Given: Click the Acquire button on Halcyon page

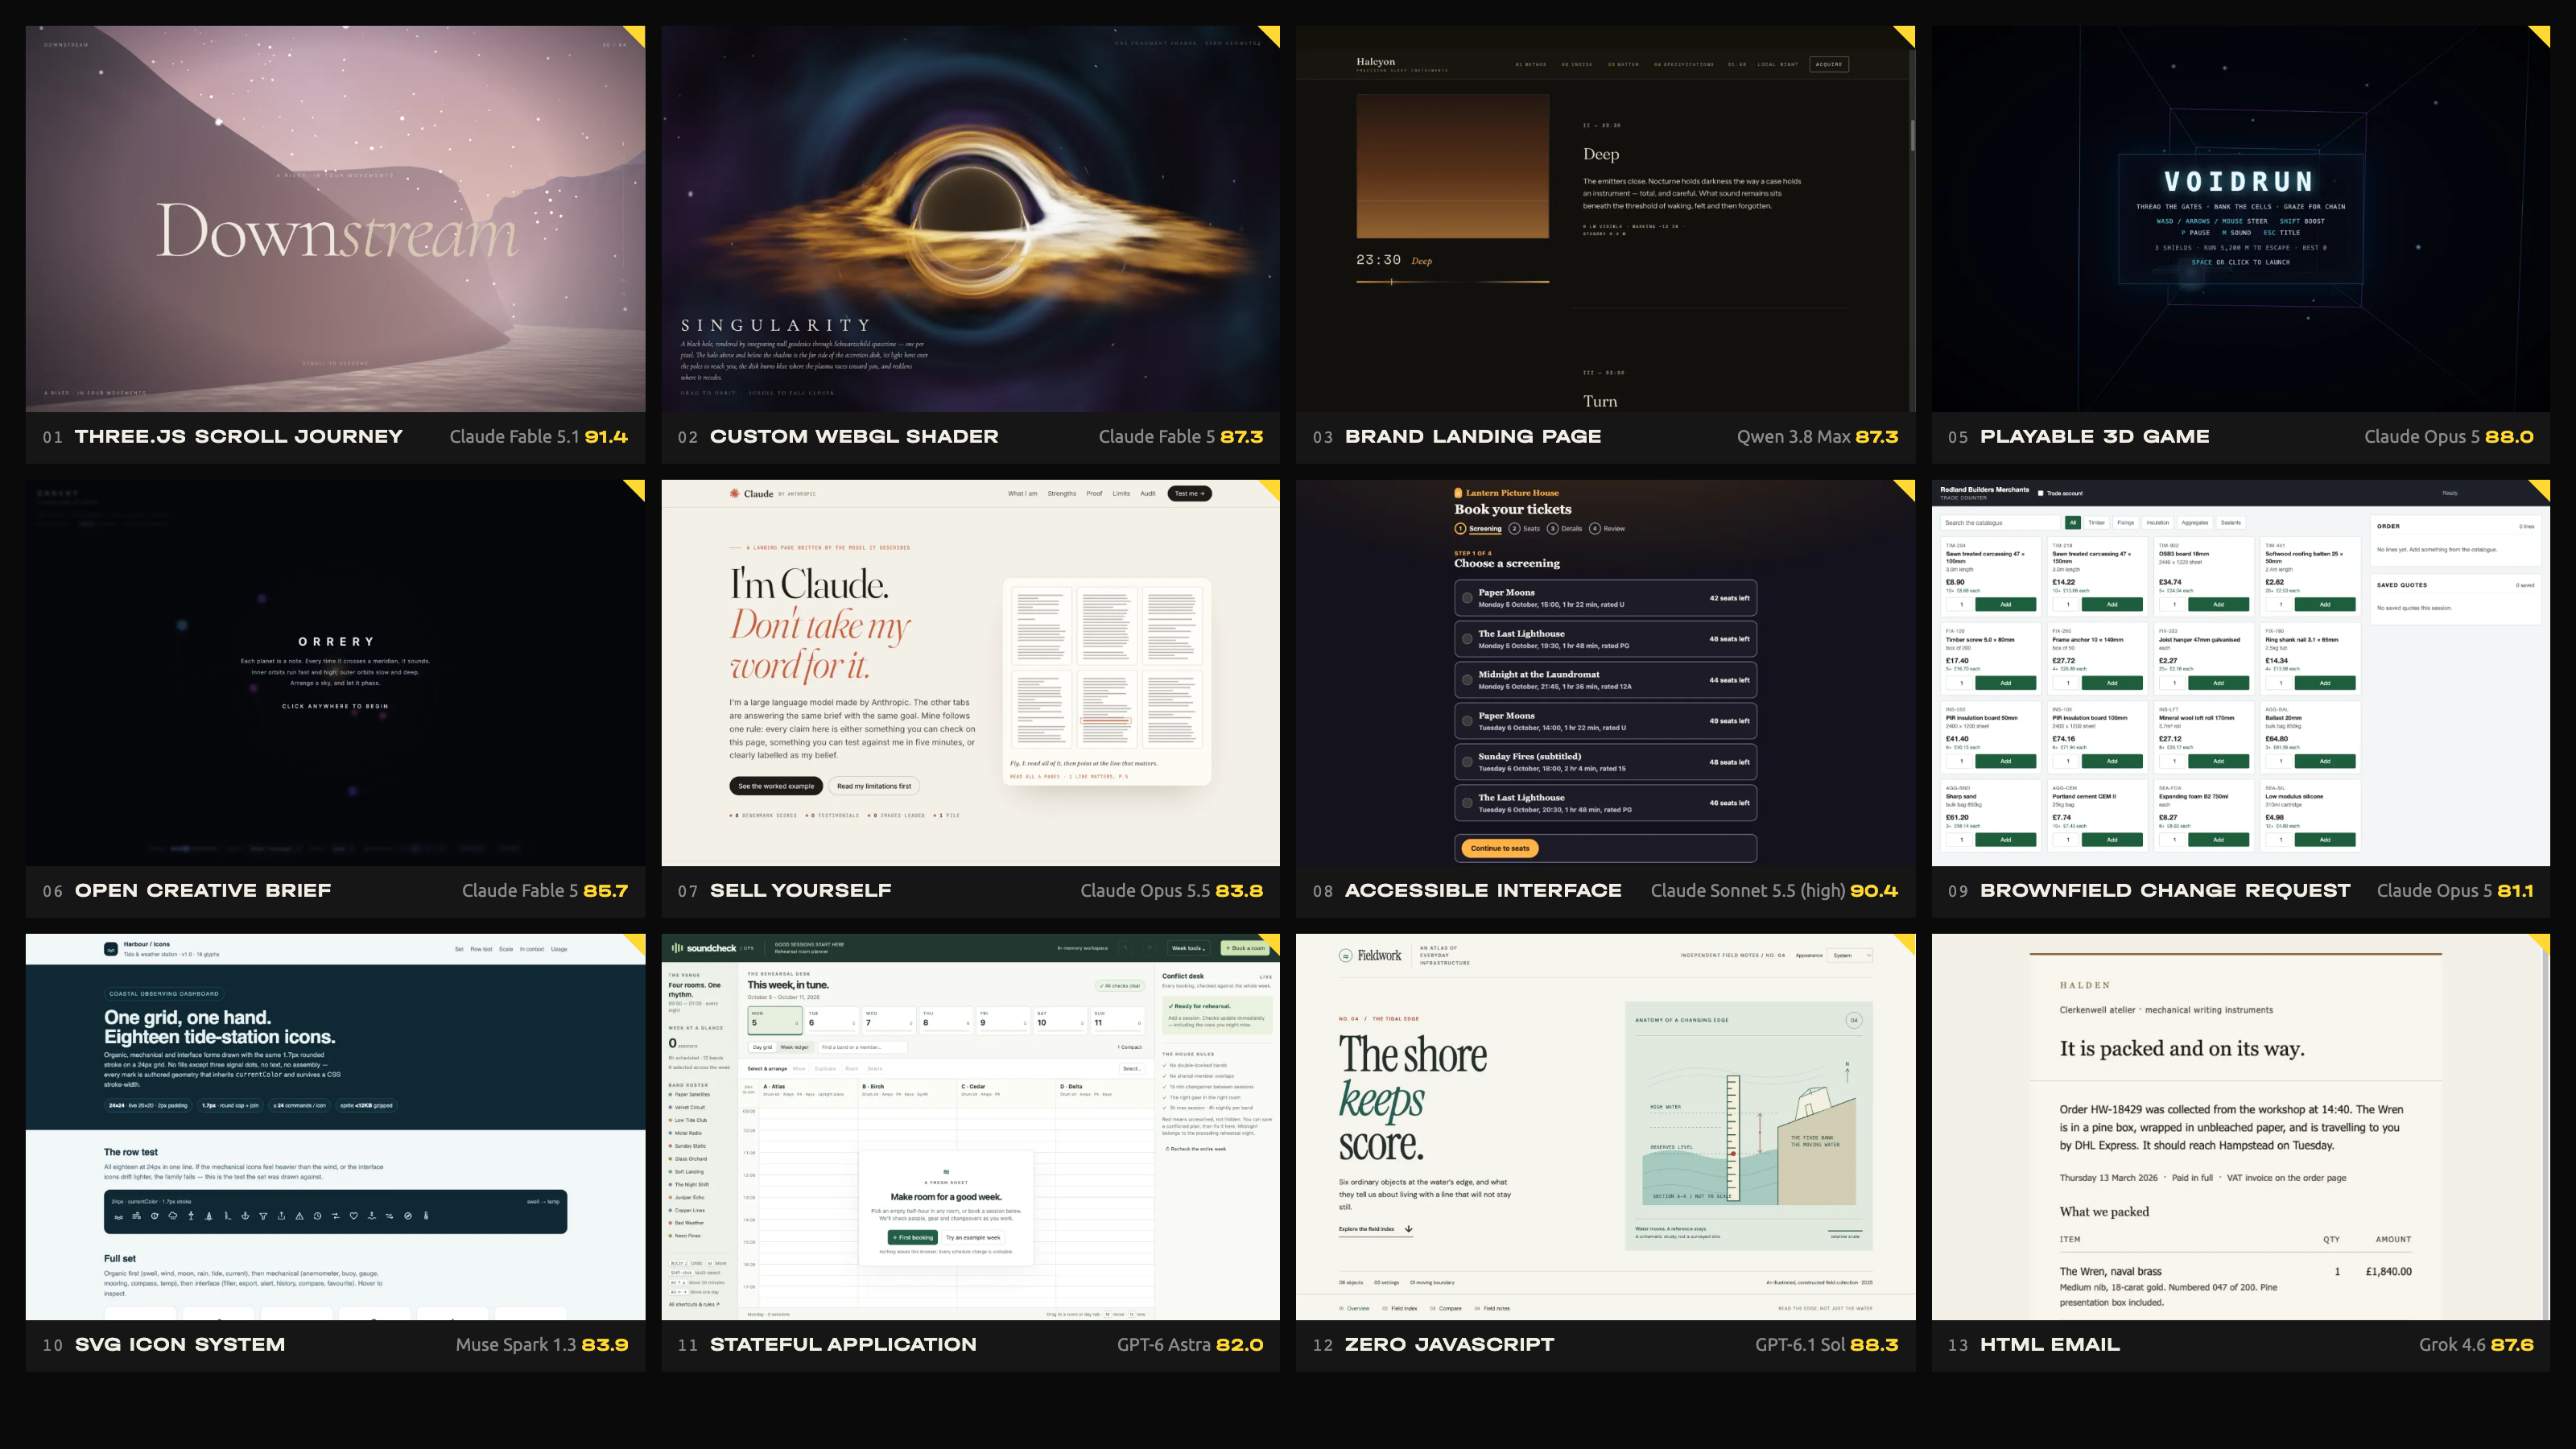Looking at the screenshot, I should pos(1829,64).
